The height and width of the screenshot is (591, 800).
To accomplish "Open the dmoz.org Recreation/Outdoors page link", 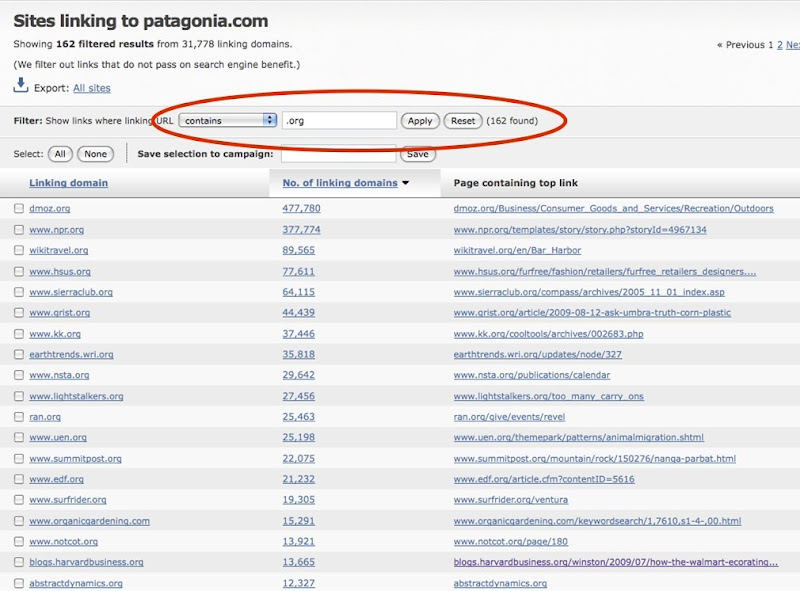I will [613, 208].
